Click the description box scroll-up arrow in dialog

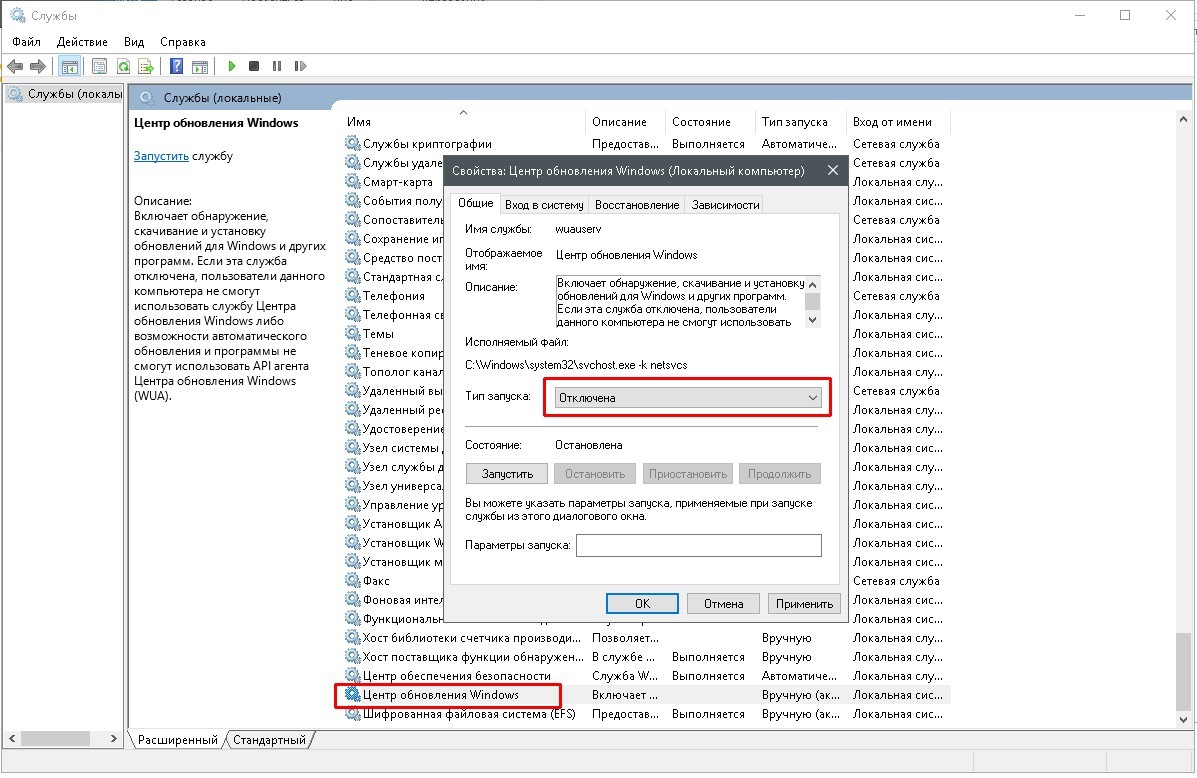tap(813, 284)
